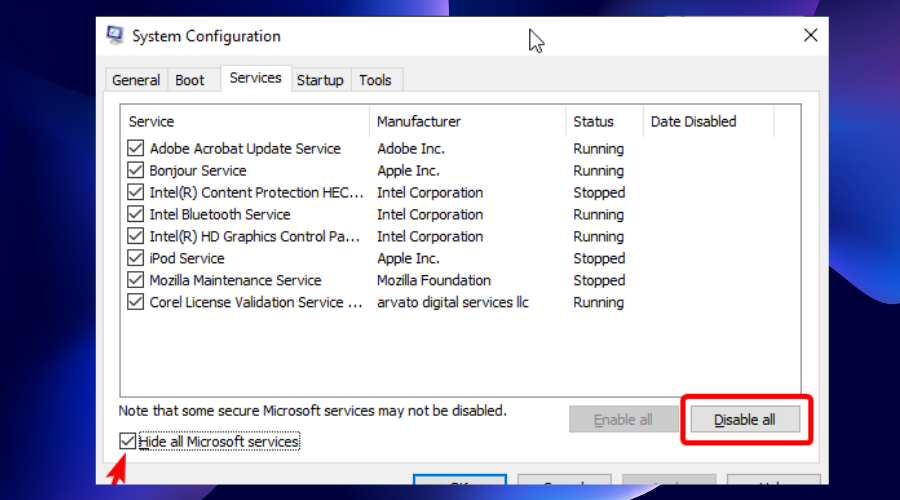
Task: Click the Running status of Corel License Validation
Action: tap(598, 302)
